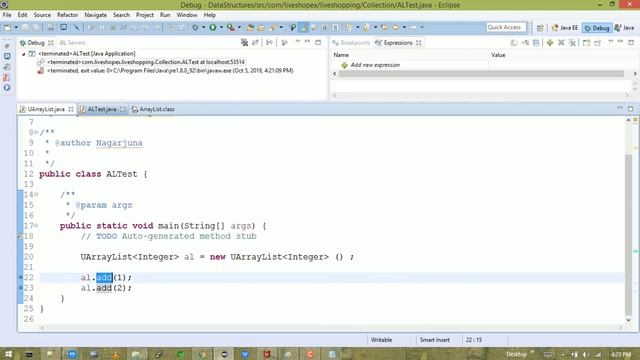Click the Collapse All icon in Expressions view
Screen dimensions: 640x360
536,42
